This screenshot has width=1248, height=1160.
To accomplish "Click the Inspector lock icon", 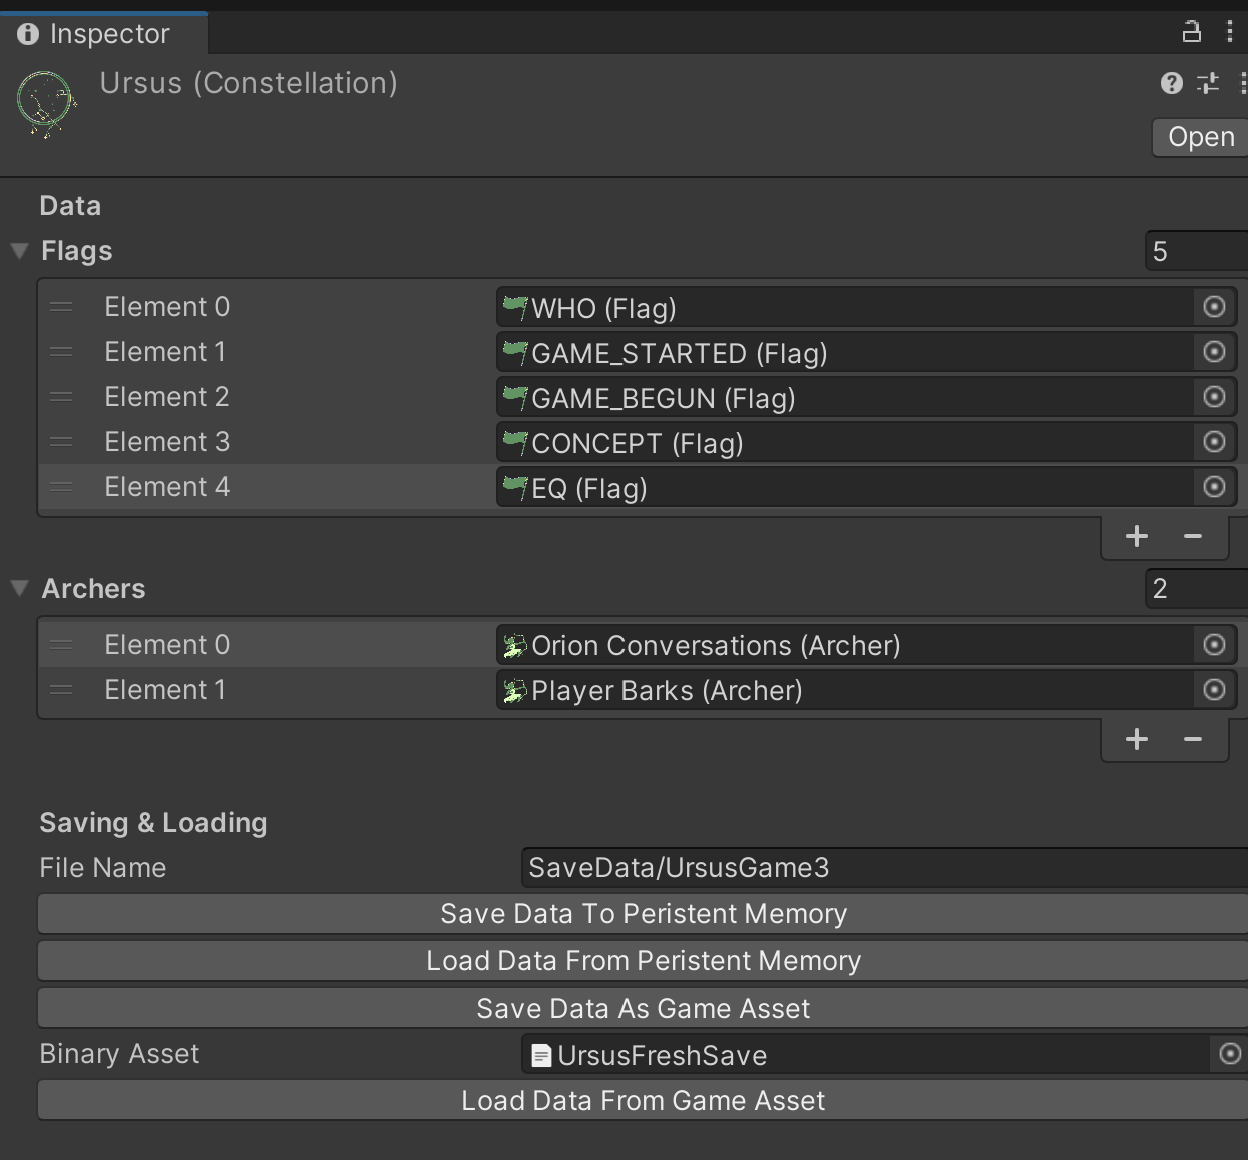I will tap(1191, 32).
